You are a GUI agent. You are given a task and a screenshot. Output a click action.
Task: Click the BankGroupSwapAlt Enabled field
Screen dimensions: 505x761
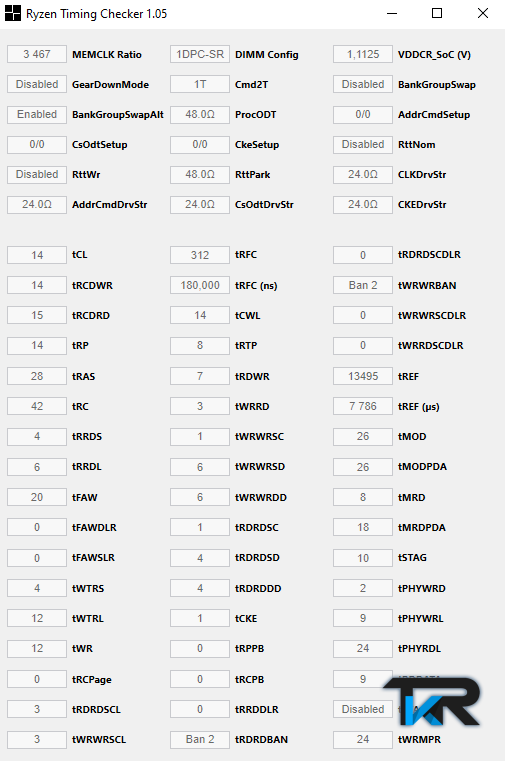(x=37, y=115)
